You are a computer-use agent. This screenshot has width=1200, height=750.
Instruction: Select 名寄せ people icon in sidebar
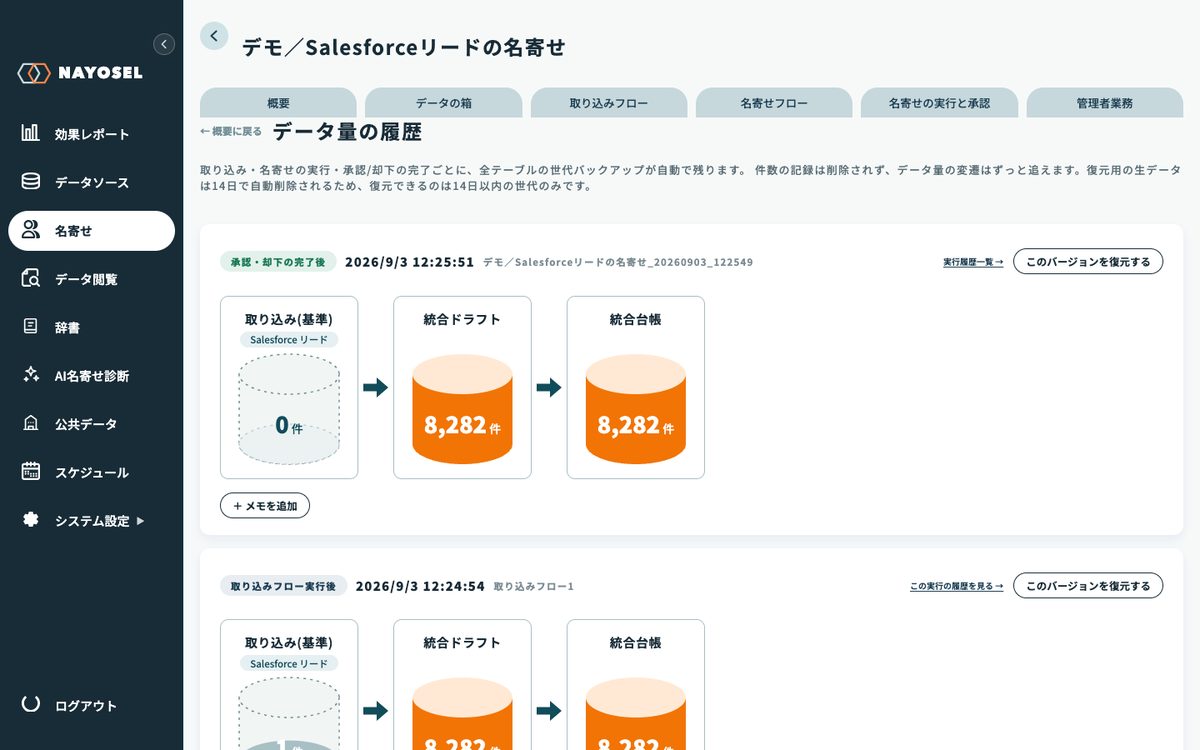(31, 230)
